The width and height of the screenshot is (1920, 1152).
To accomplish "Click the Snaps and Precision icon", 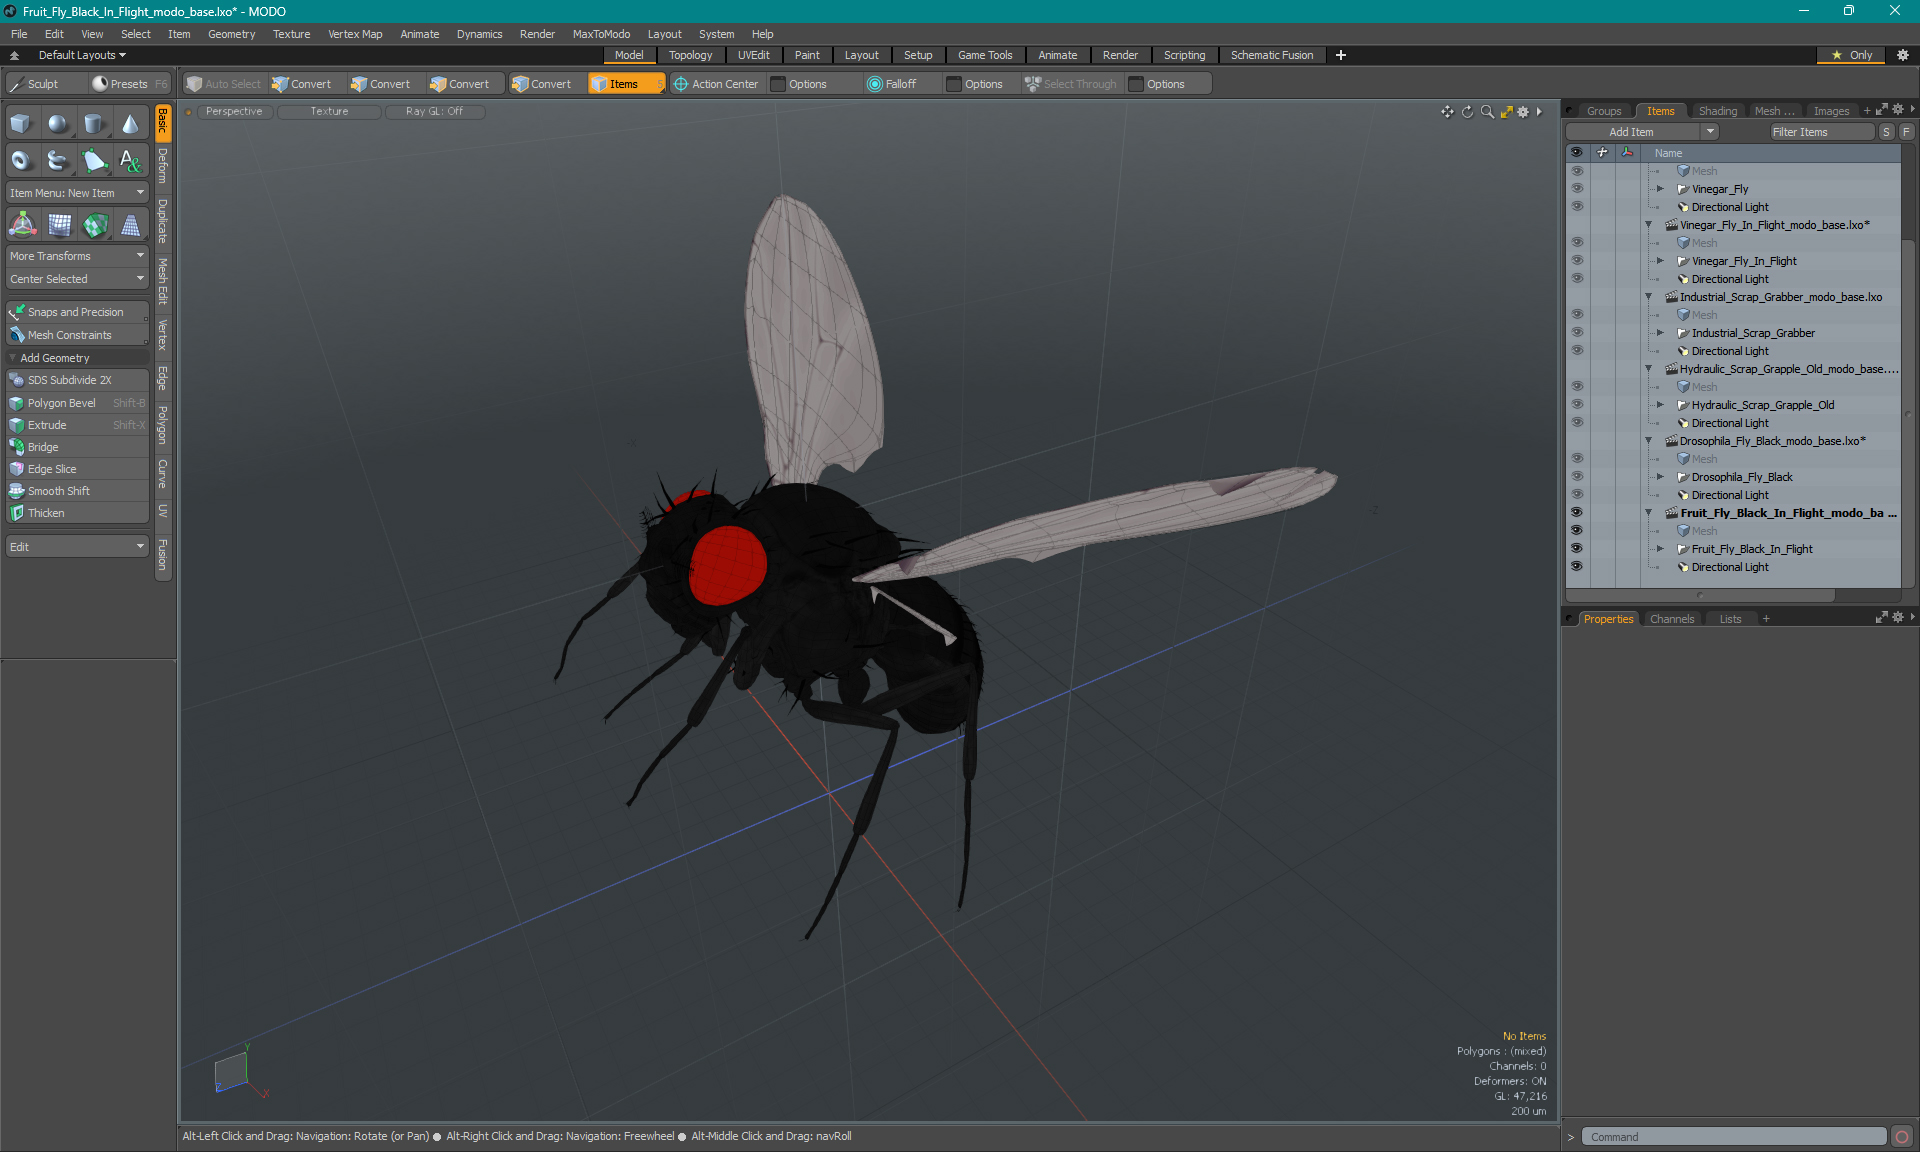I will click(x=18, y=310).
